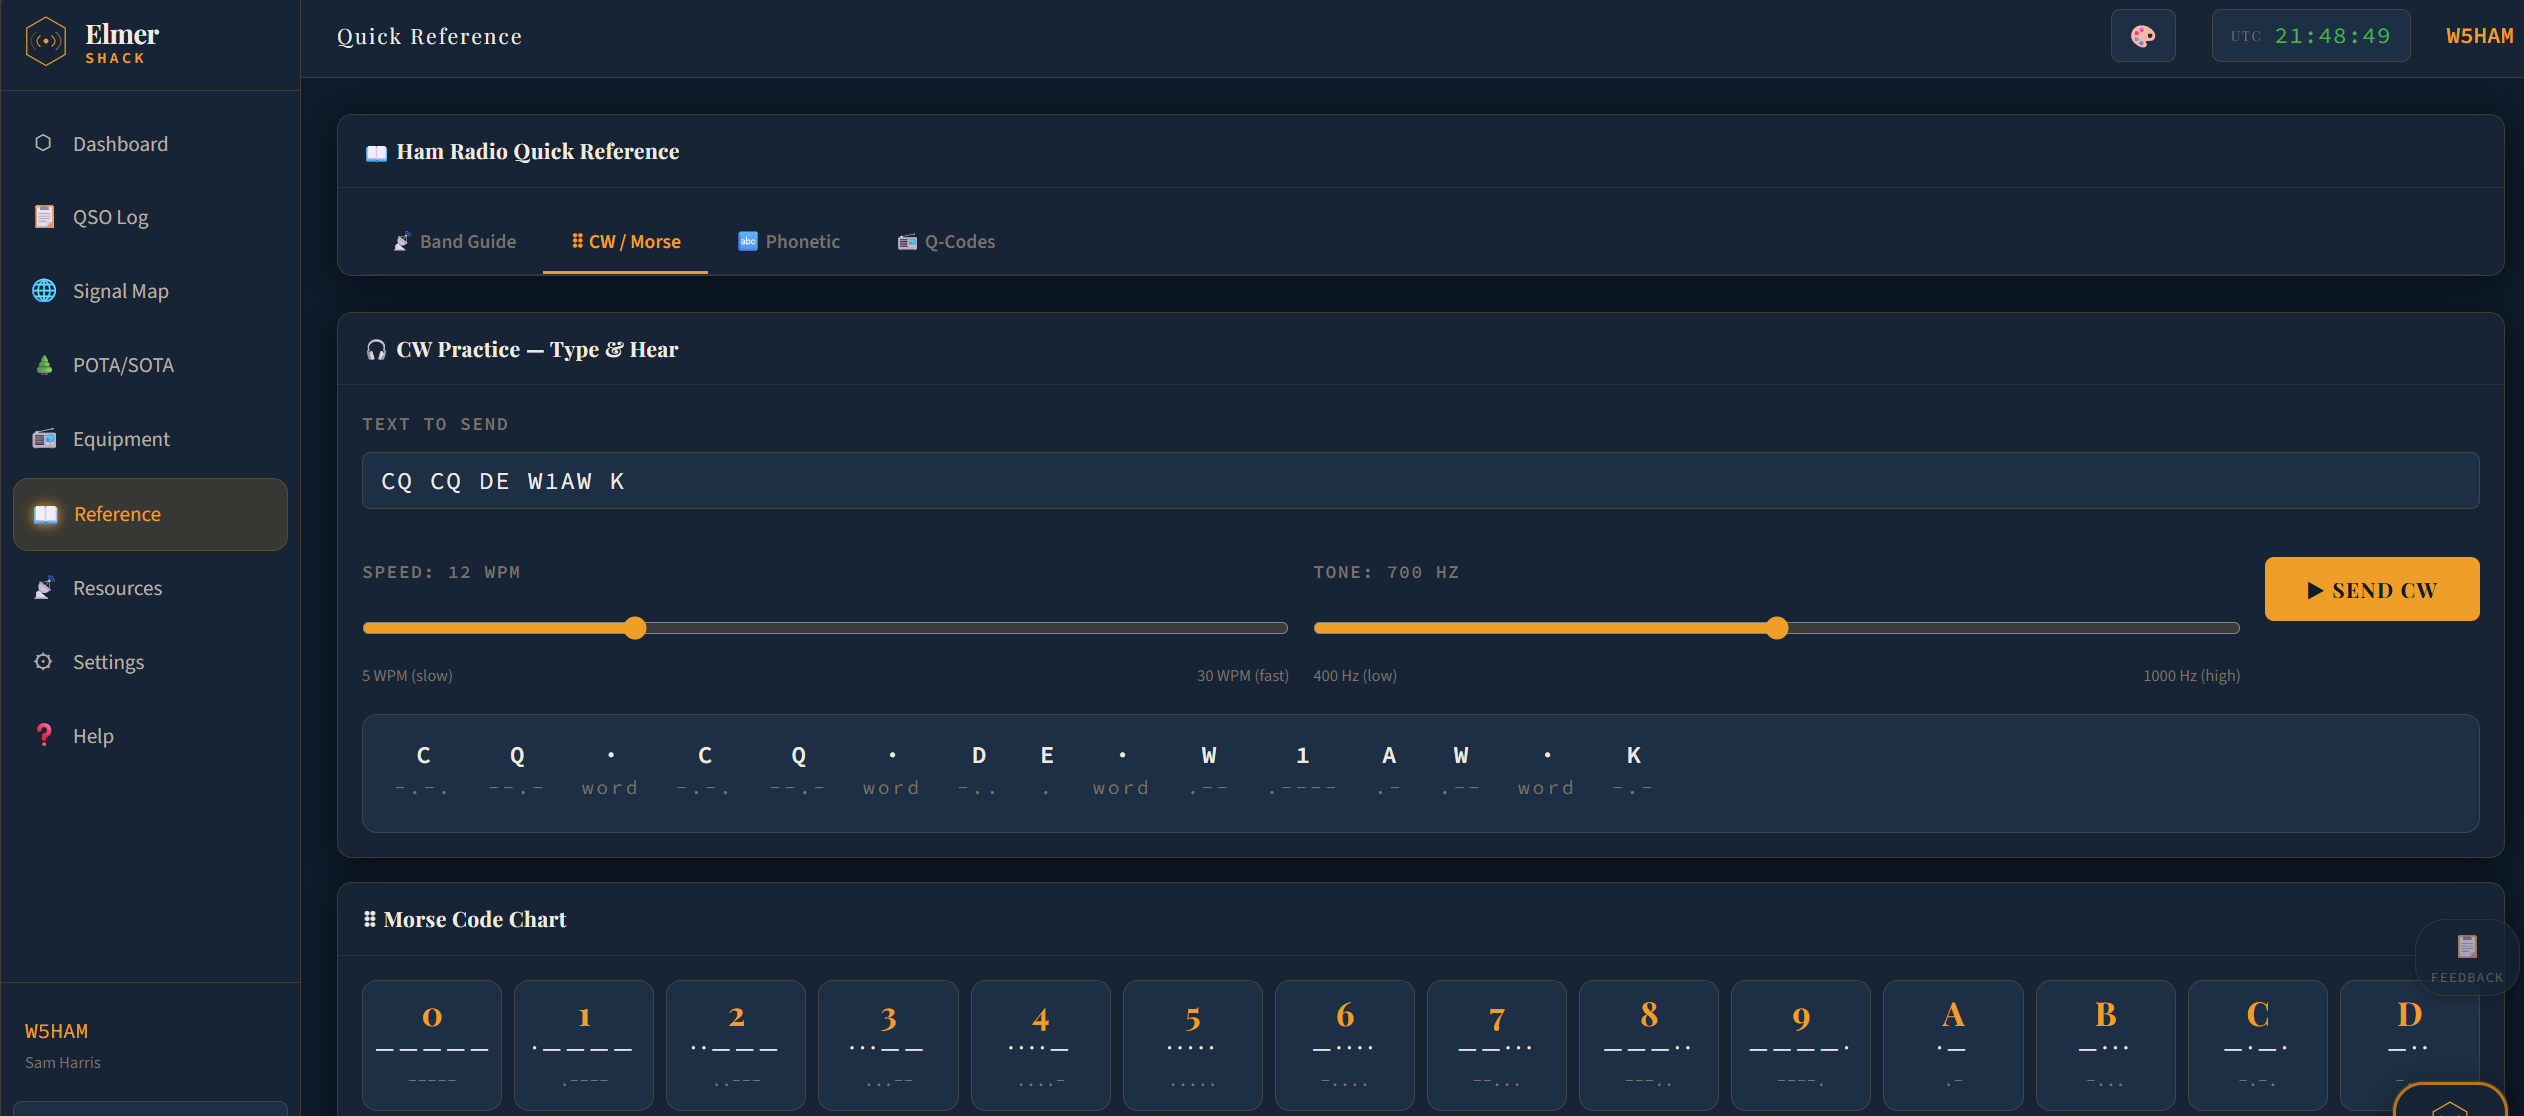Select the Morse chart card for C
Image resolution: width=2524 pixels, height=1116 pixels.
coord(2258,1044)
